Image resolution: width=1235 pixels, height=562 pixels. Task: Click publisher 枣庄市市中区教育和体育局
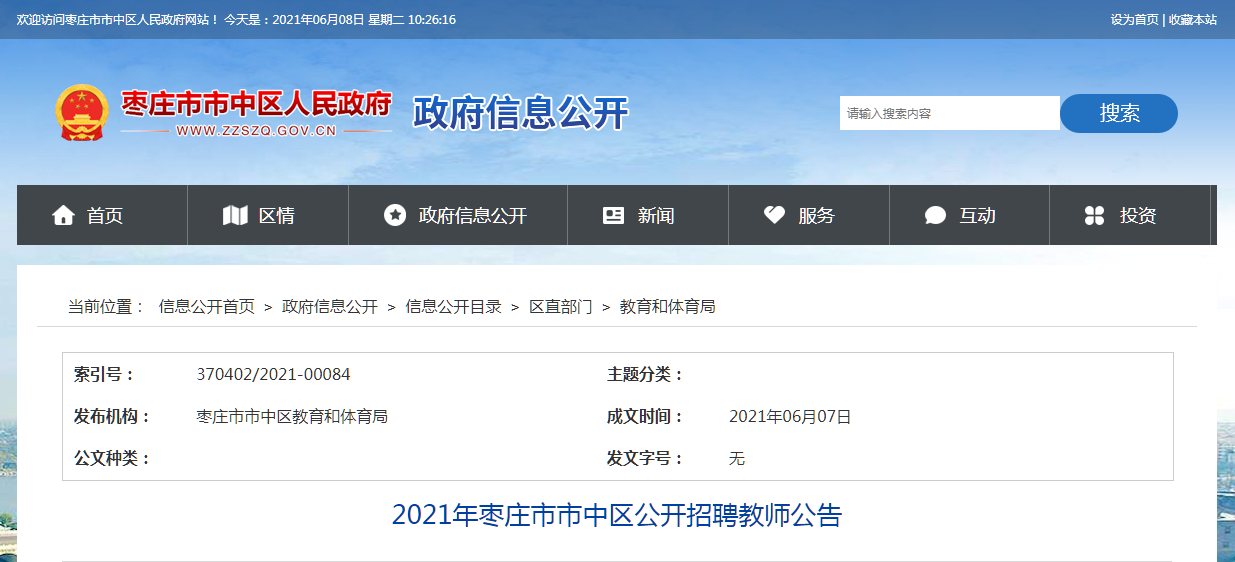click(292, 416)
